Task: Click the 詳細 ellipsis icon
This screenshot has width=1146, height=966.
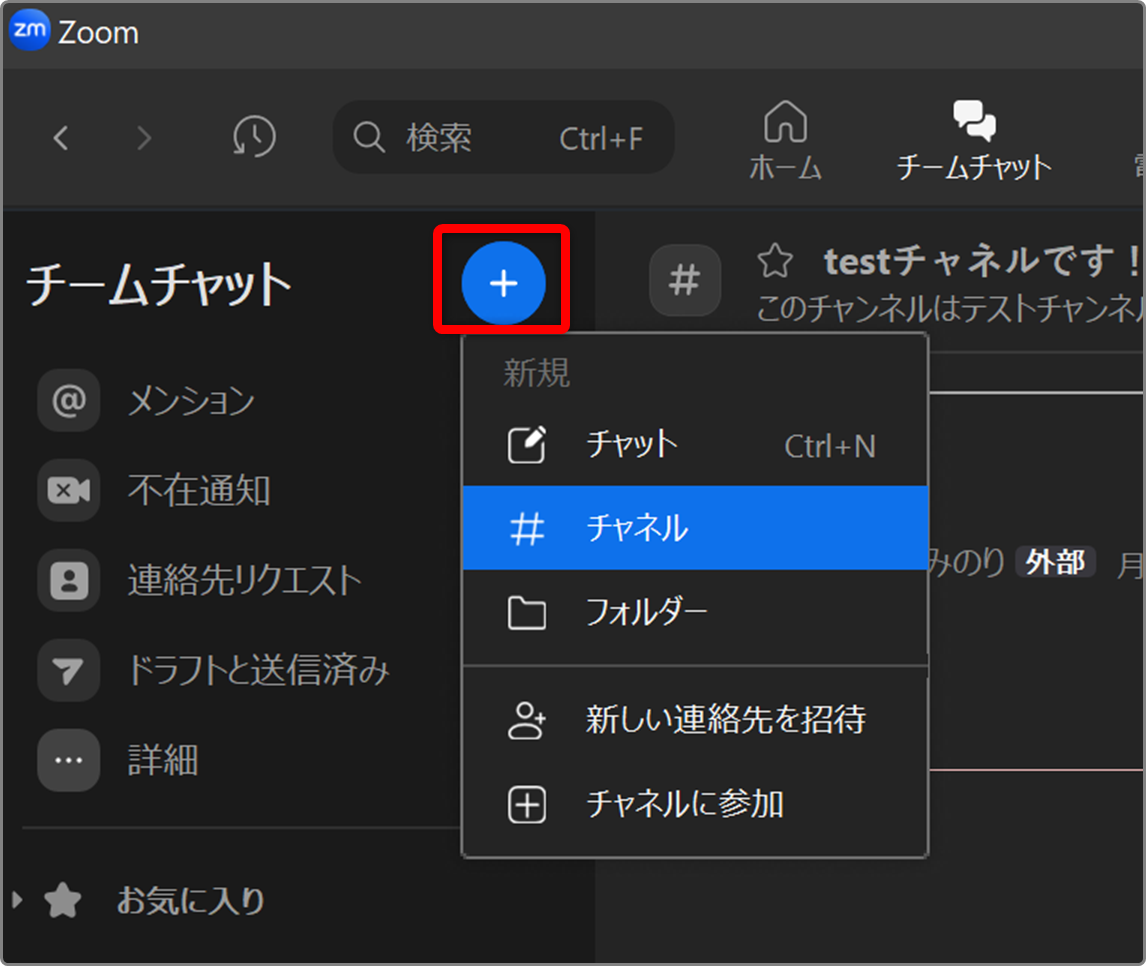Action: [x=69, y=760]
